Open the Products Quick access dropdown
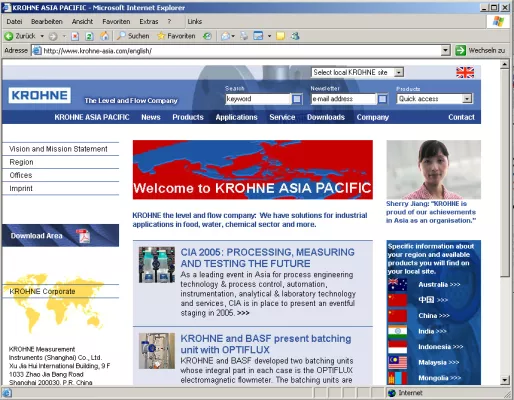The image size is (514, 400). point(434,99)
